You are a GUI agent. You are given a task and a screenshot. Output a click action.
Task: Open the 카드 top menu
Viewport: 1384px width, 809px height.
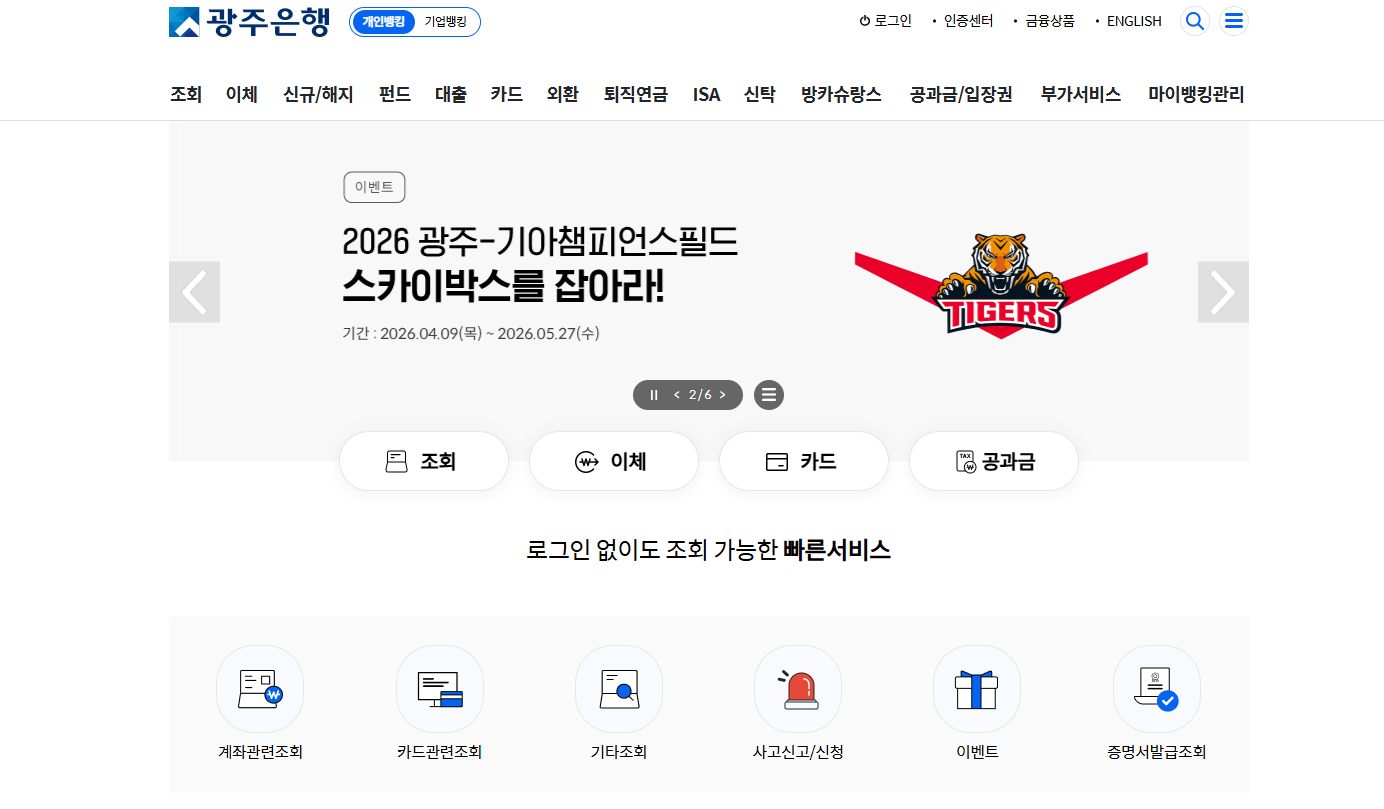507,95
